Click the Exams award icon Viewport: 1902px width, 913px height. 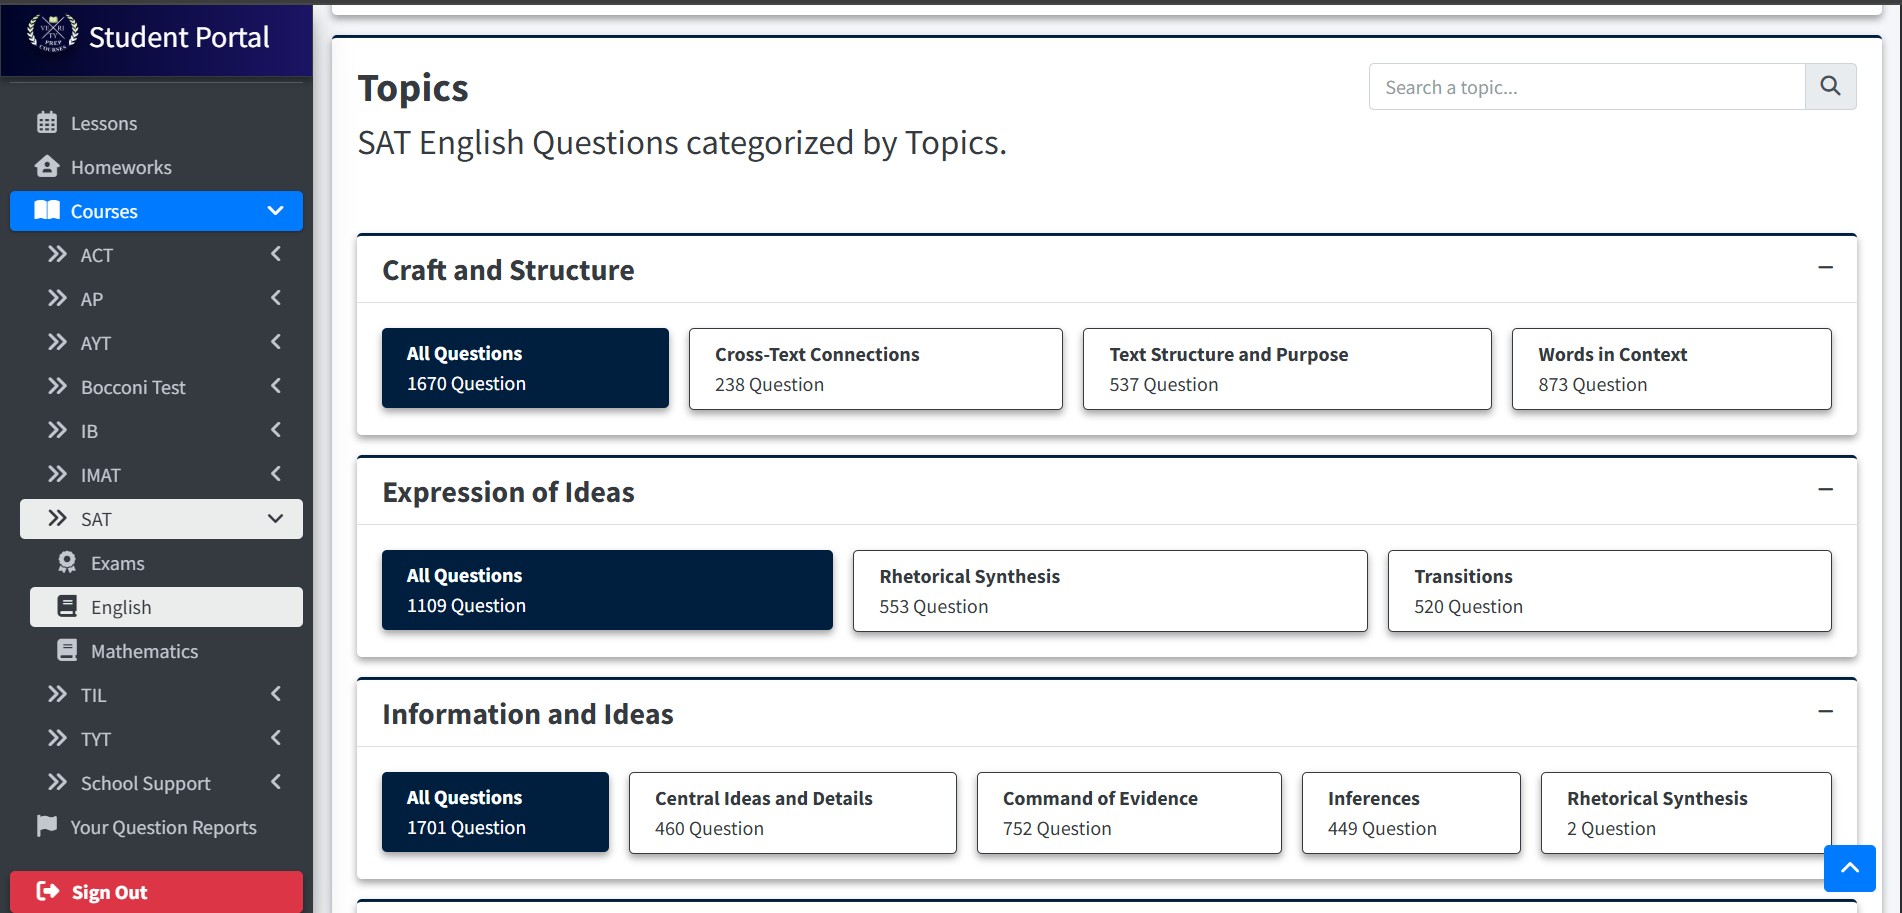pos(67,563)
